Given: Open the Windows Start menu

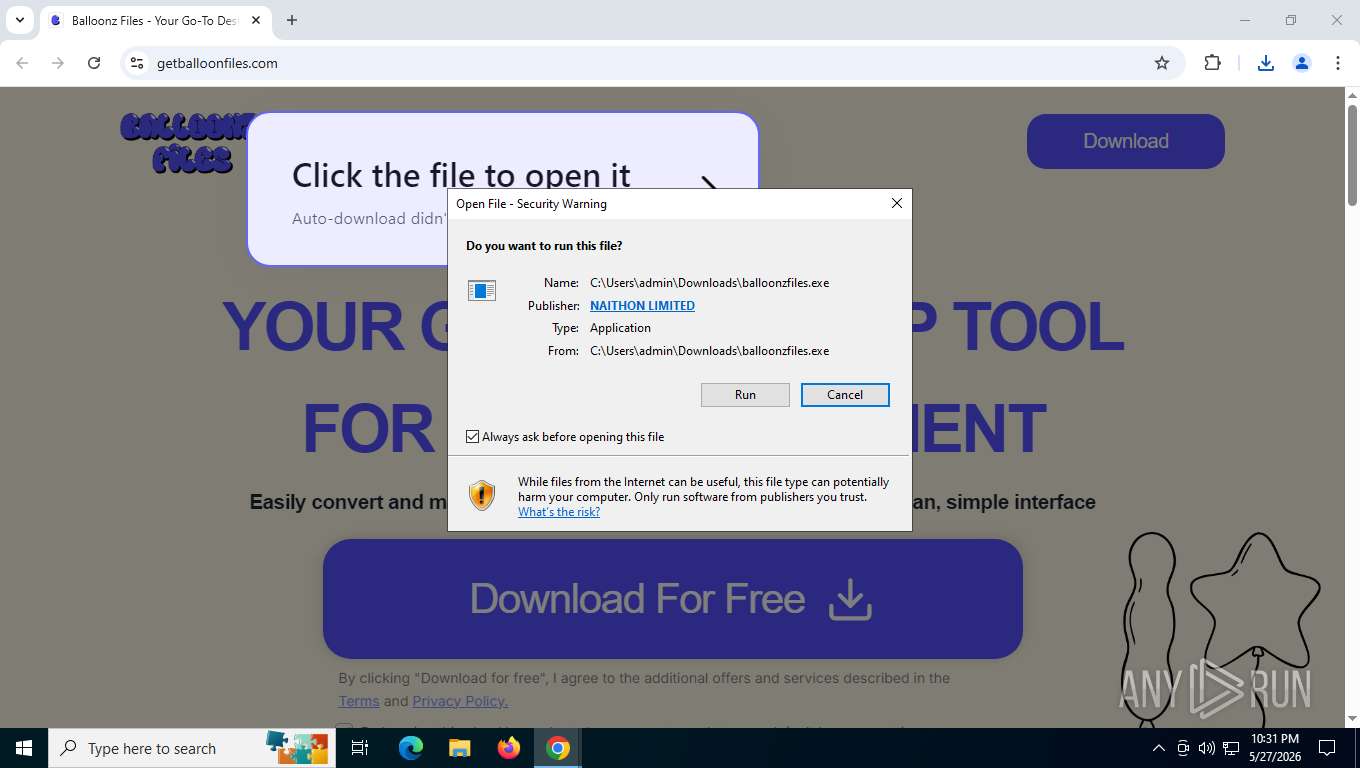Looking at the screenshot, I should [x=24, y=748].
